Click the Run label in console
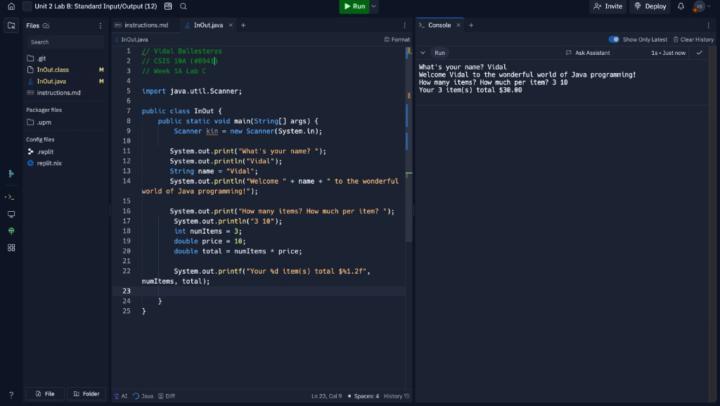 tap(439, 53)
